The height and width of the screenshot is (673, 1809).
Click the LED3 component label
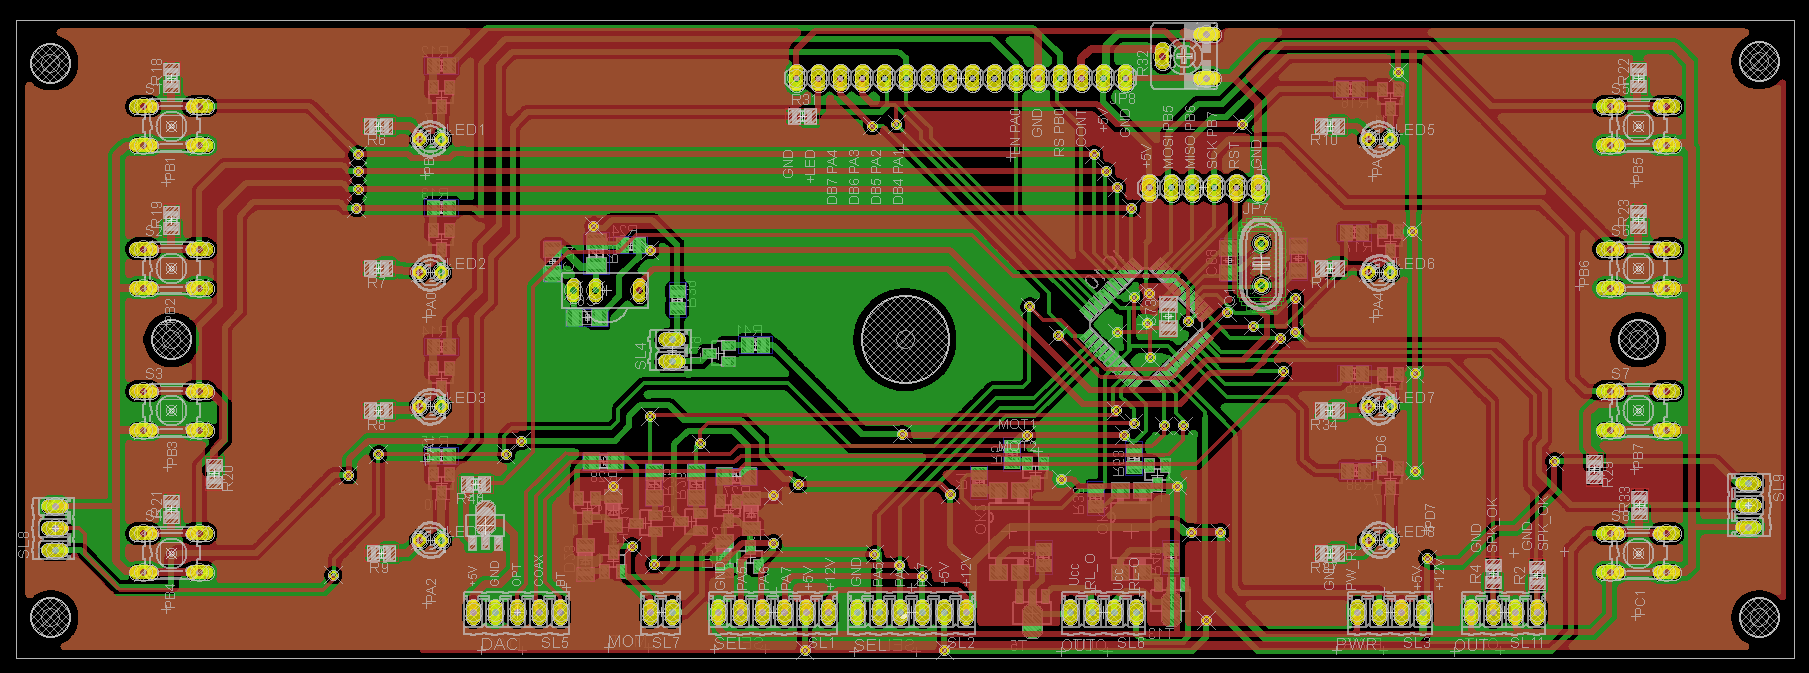[x=467, y=398]
